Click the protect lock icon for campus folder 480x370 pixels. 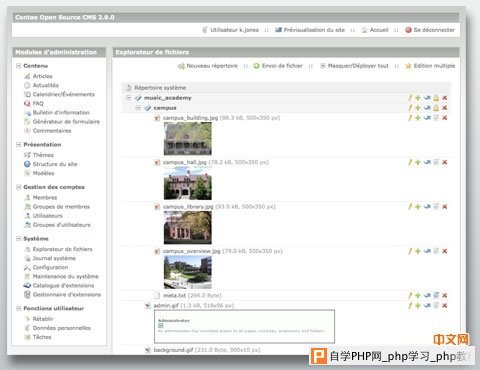coord(436,108)
